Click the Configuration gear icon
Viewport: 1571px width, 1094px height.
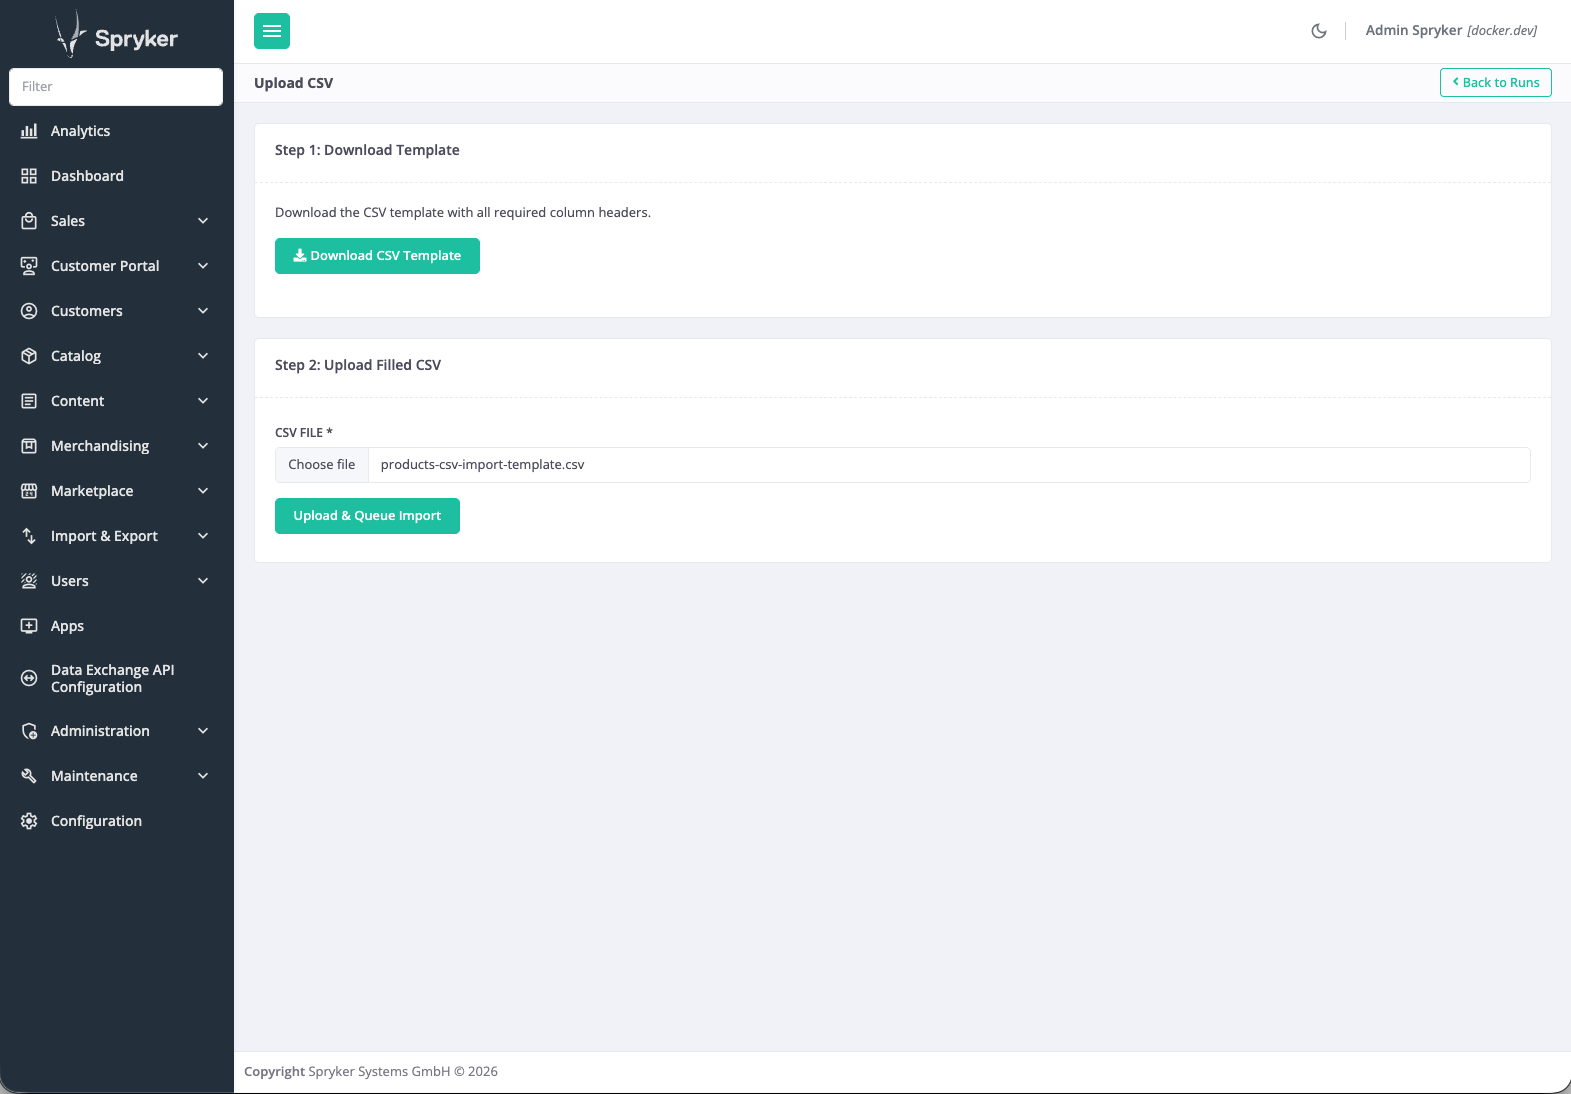pos(29,821)
